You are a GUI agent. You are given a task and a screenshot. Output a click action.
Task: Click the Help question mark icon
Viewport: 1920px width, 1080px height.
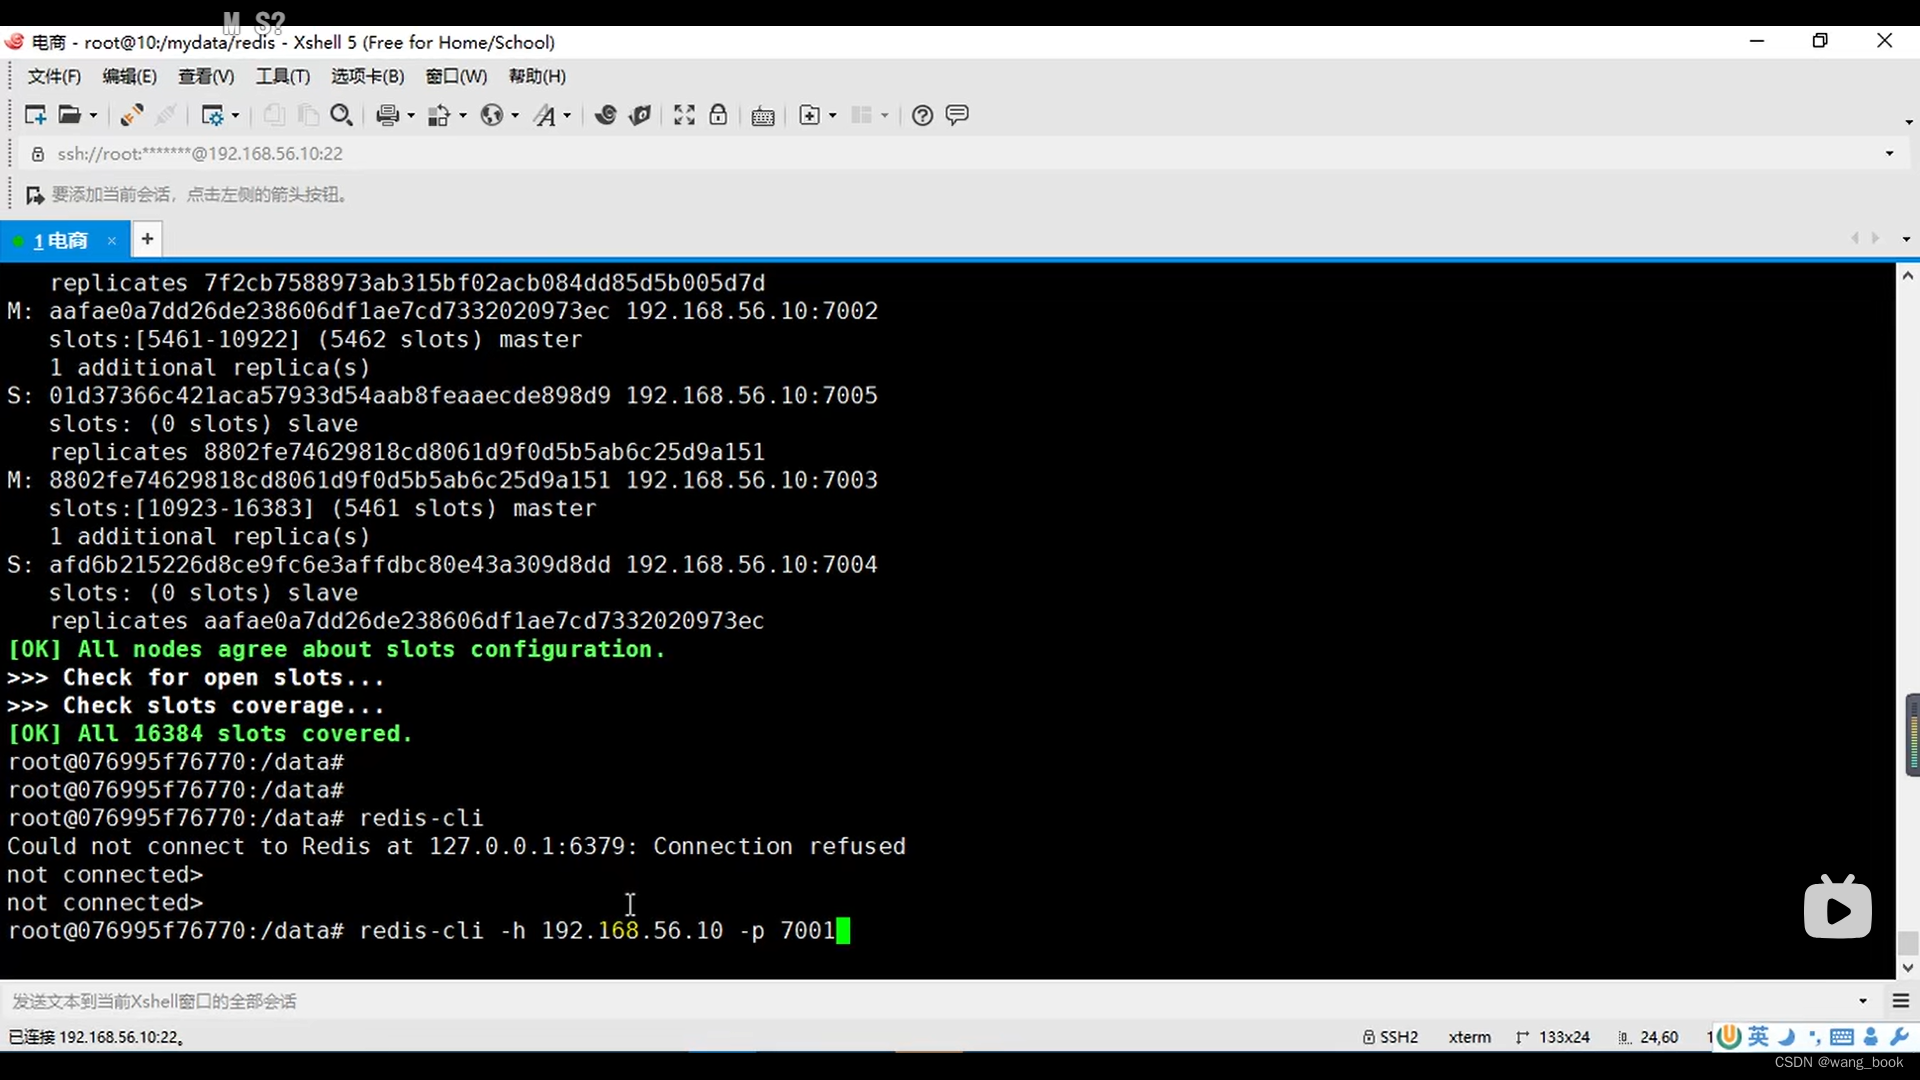[923, 115]
